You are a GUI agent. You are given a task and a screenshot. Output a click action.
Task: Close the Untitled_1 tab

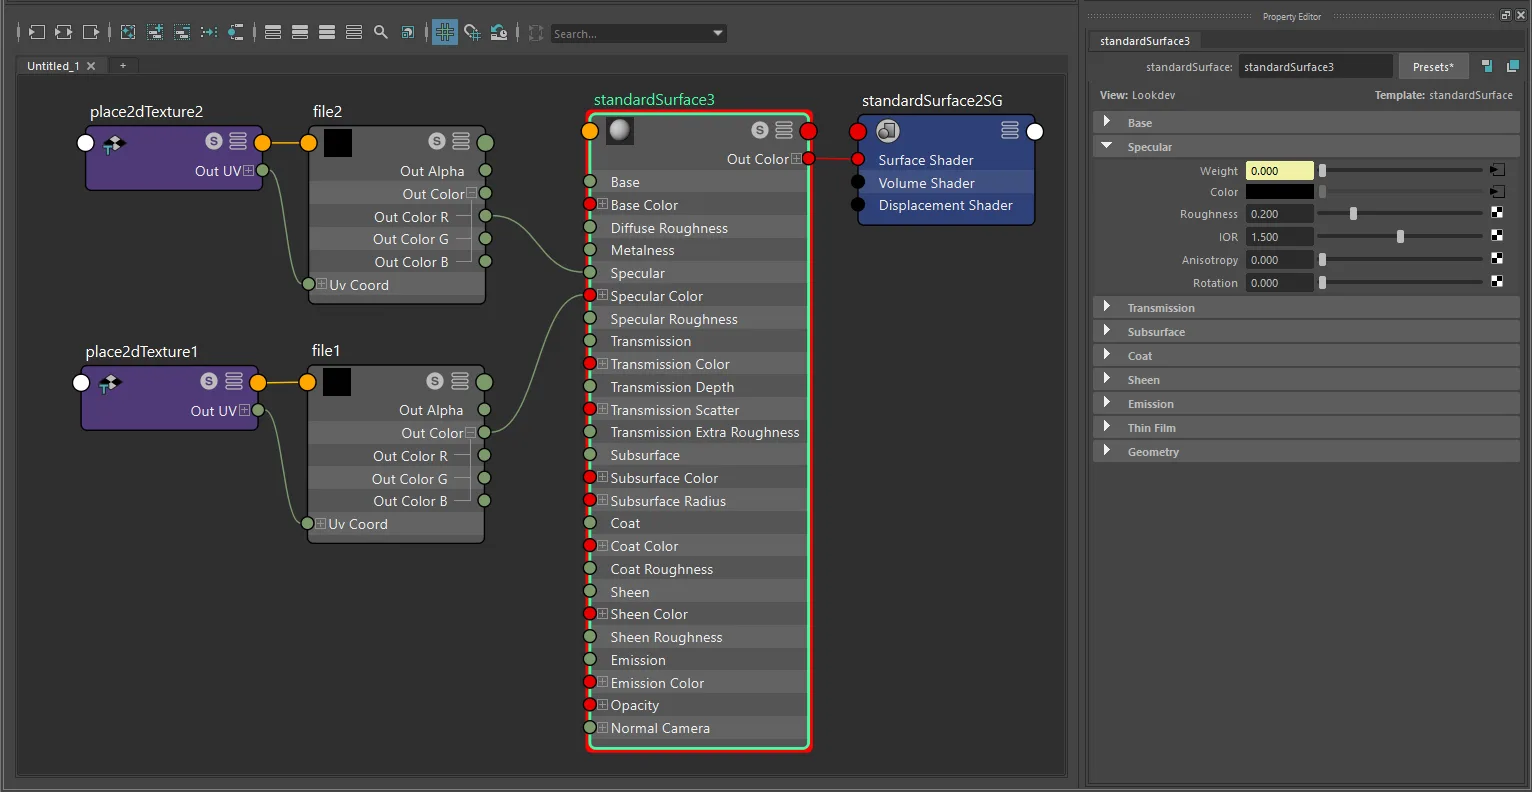(91, 66)
